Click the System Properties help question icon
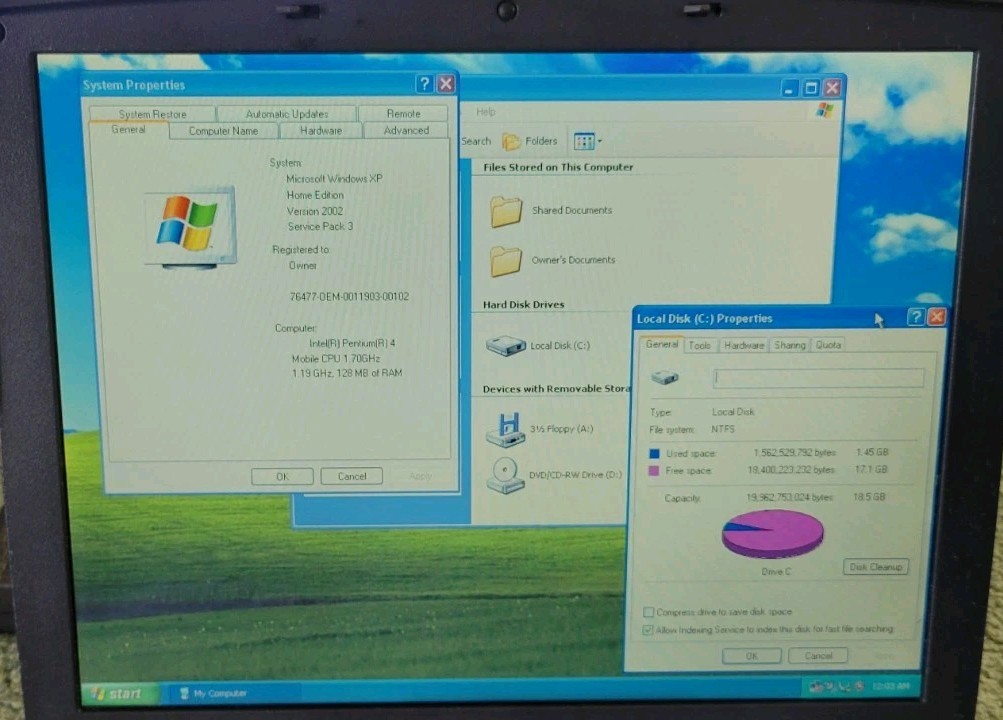Image resolution: width=1003 pixels, height=720 pixels. pos(424,84)
